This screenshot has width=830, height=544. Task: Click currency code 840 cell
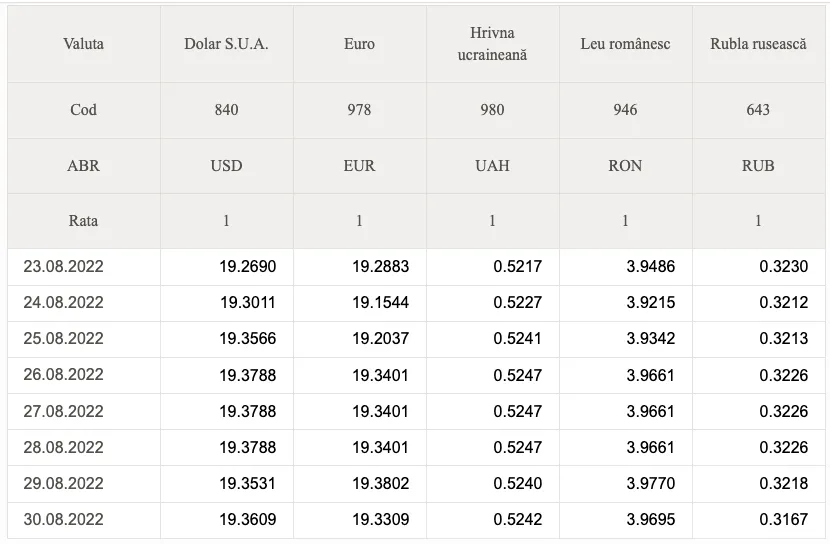[x=227, y=110]
